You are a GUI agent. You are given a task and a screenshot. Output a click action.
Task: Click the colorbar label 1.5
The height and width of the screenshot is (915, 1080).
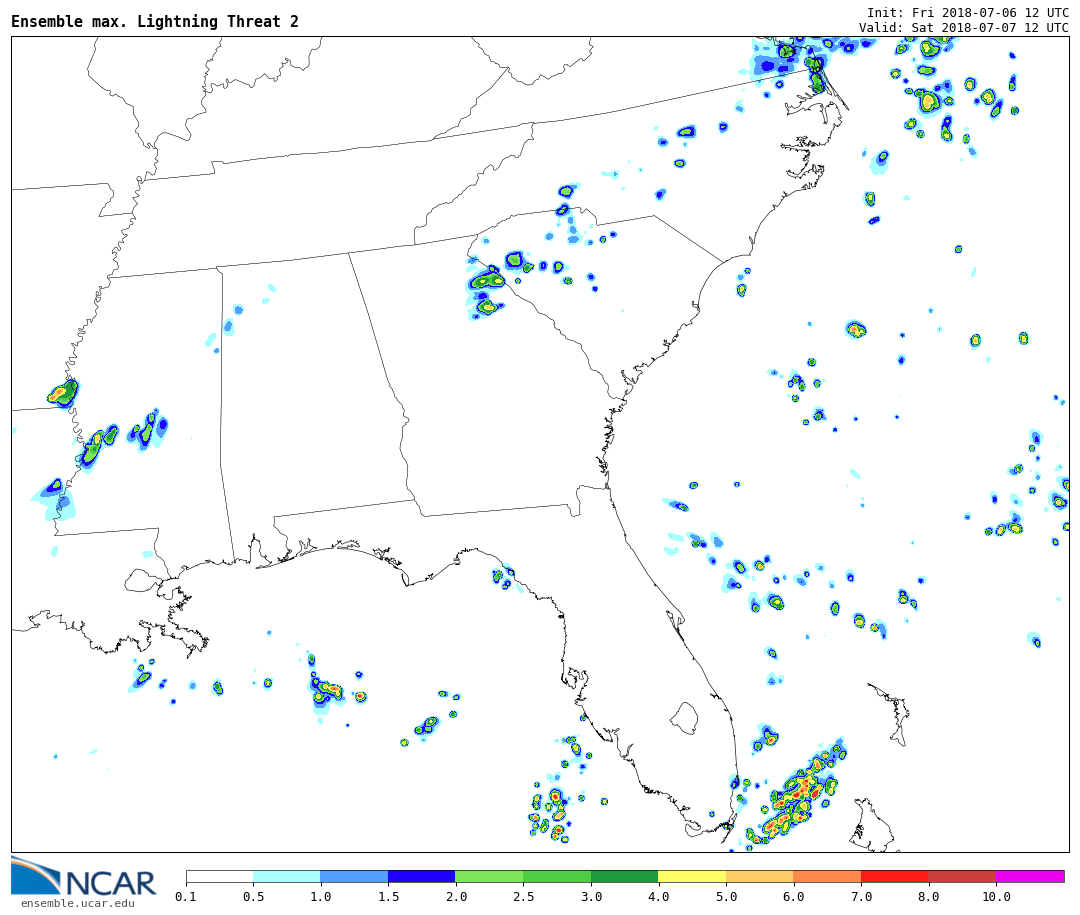click(x=388, y=896)
